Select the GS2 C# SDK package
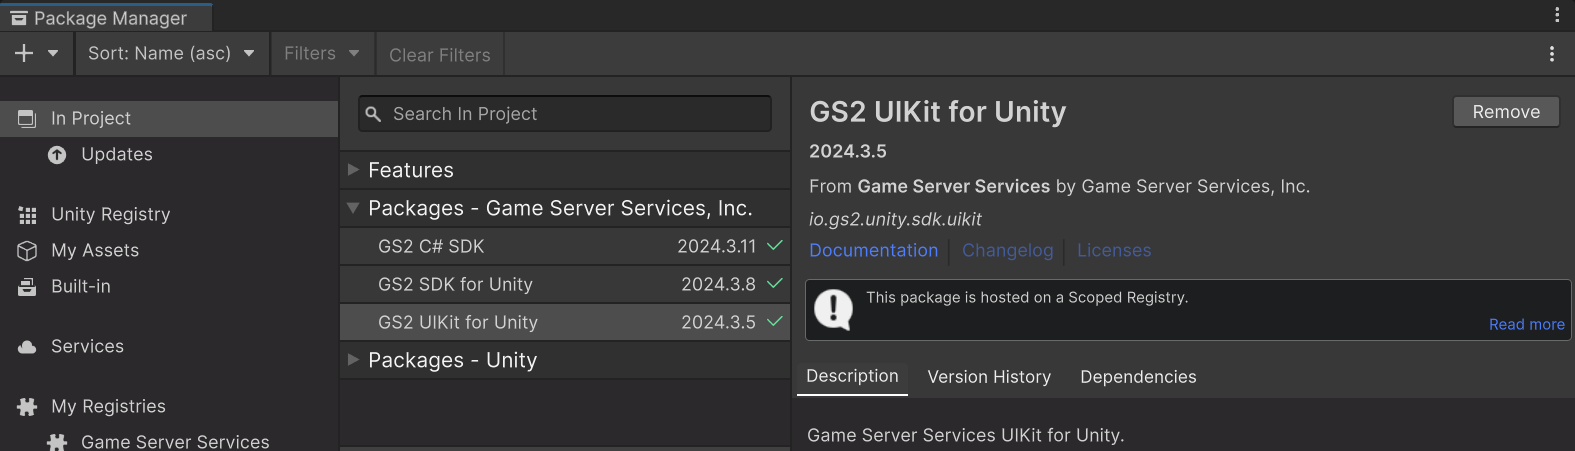This screenshot has width=1575, height=451. click(x=565, y=246)
